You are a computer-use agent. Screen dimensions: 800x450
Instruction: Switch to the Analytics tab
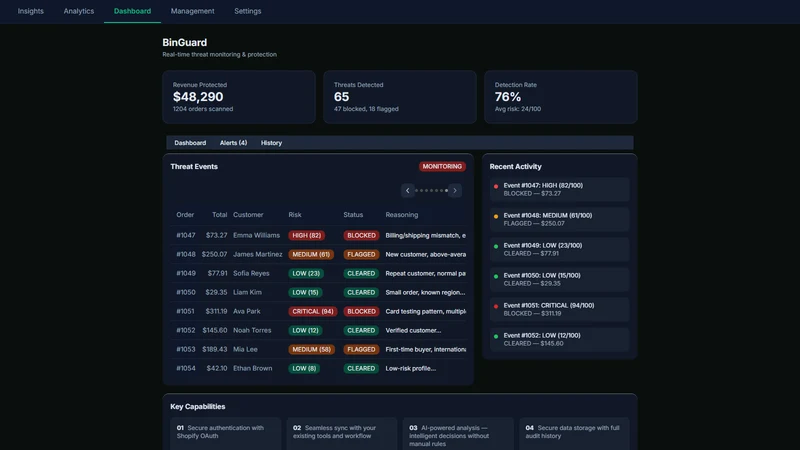(x=79, y=11)
